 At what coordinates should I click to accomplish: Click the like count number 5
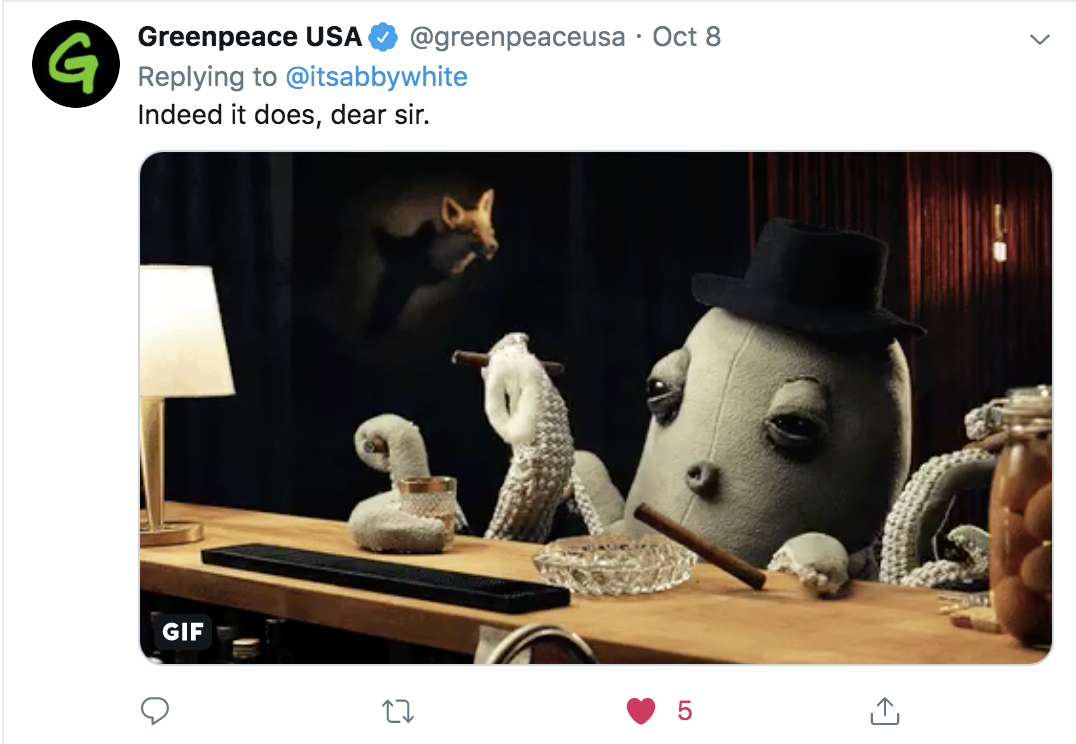pos(684,711)
